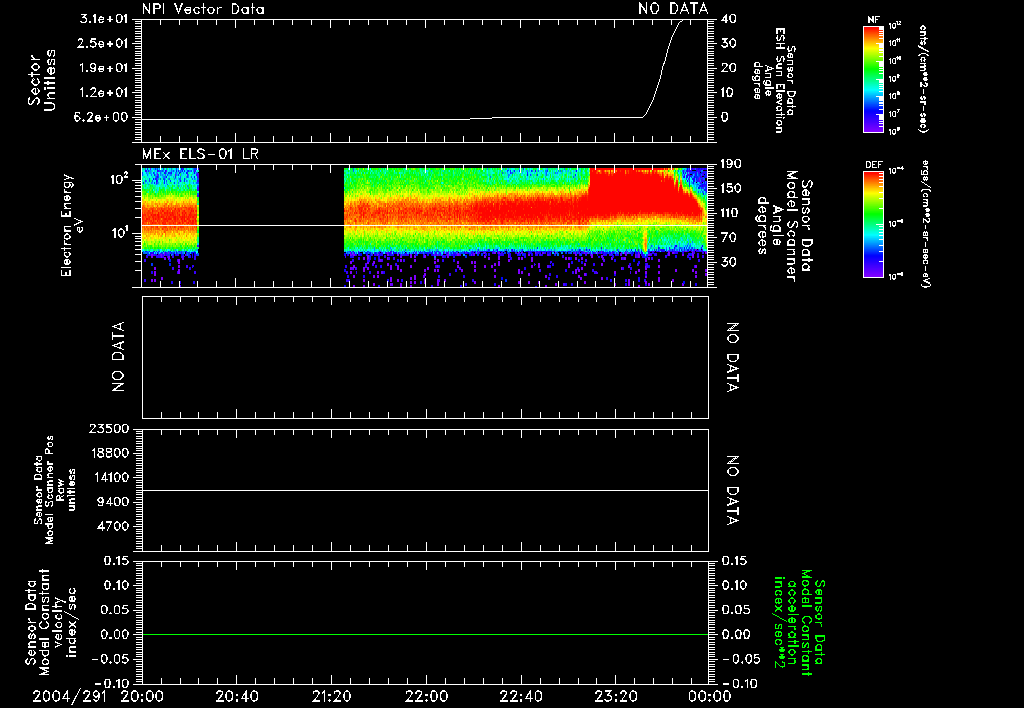Click the 70 degree scanner angle tick
1024x708 pixels.
point(729,238)
